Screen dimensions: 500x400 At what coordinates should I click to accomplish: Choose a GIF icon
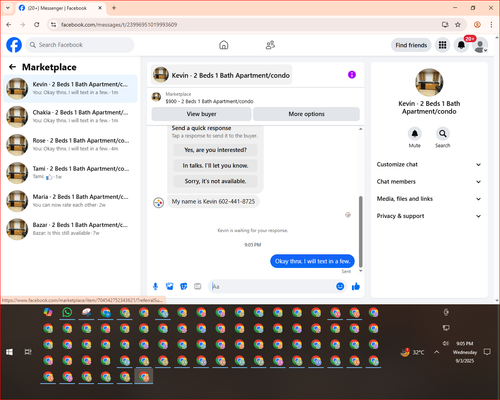[198, 286]
